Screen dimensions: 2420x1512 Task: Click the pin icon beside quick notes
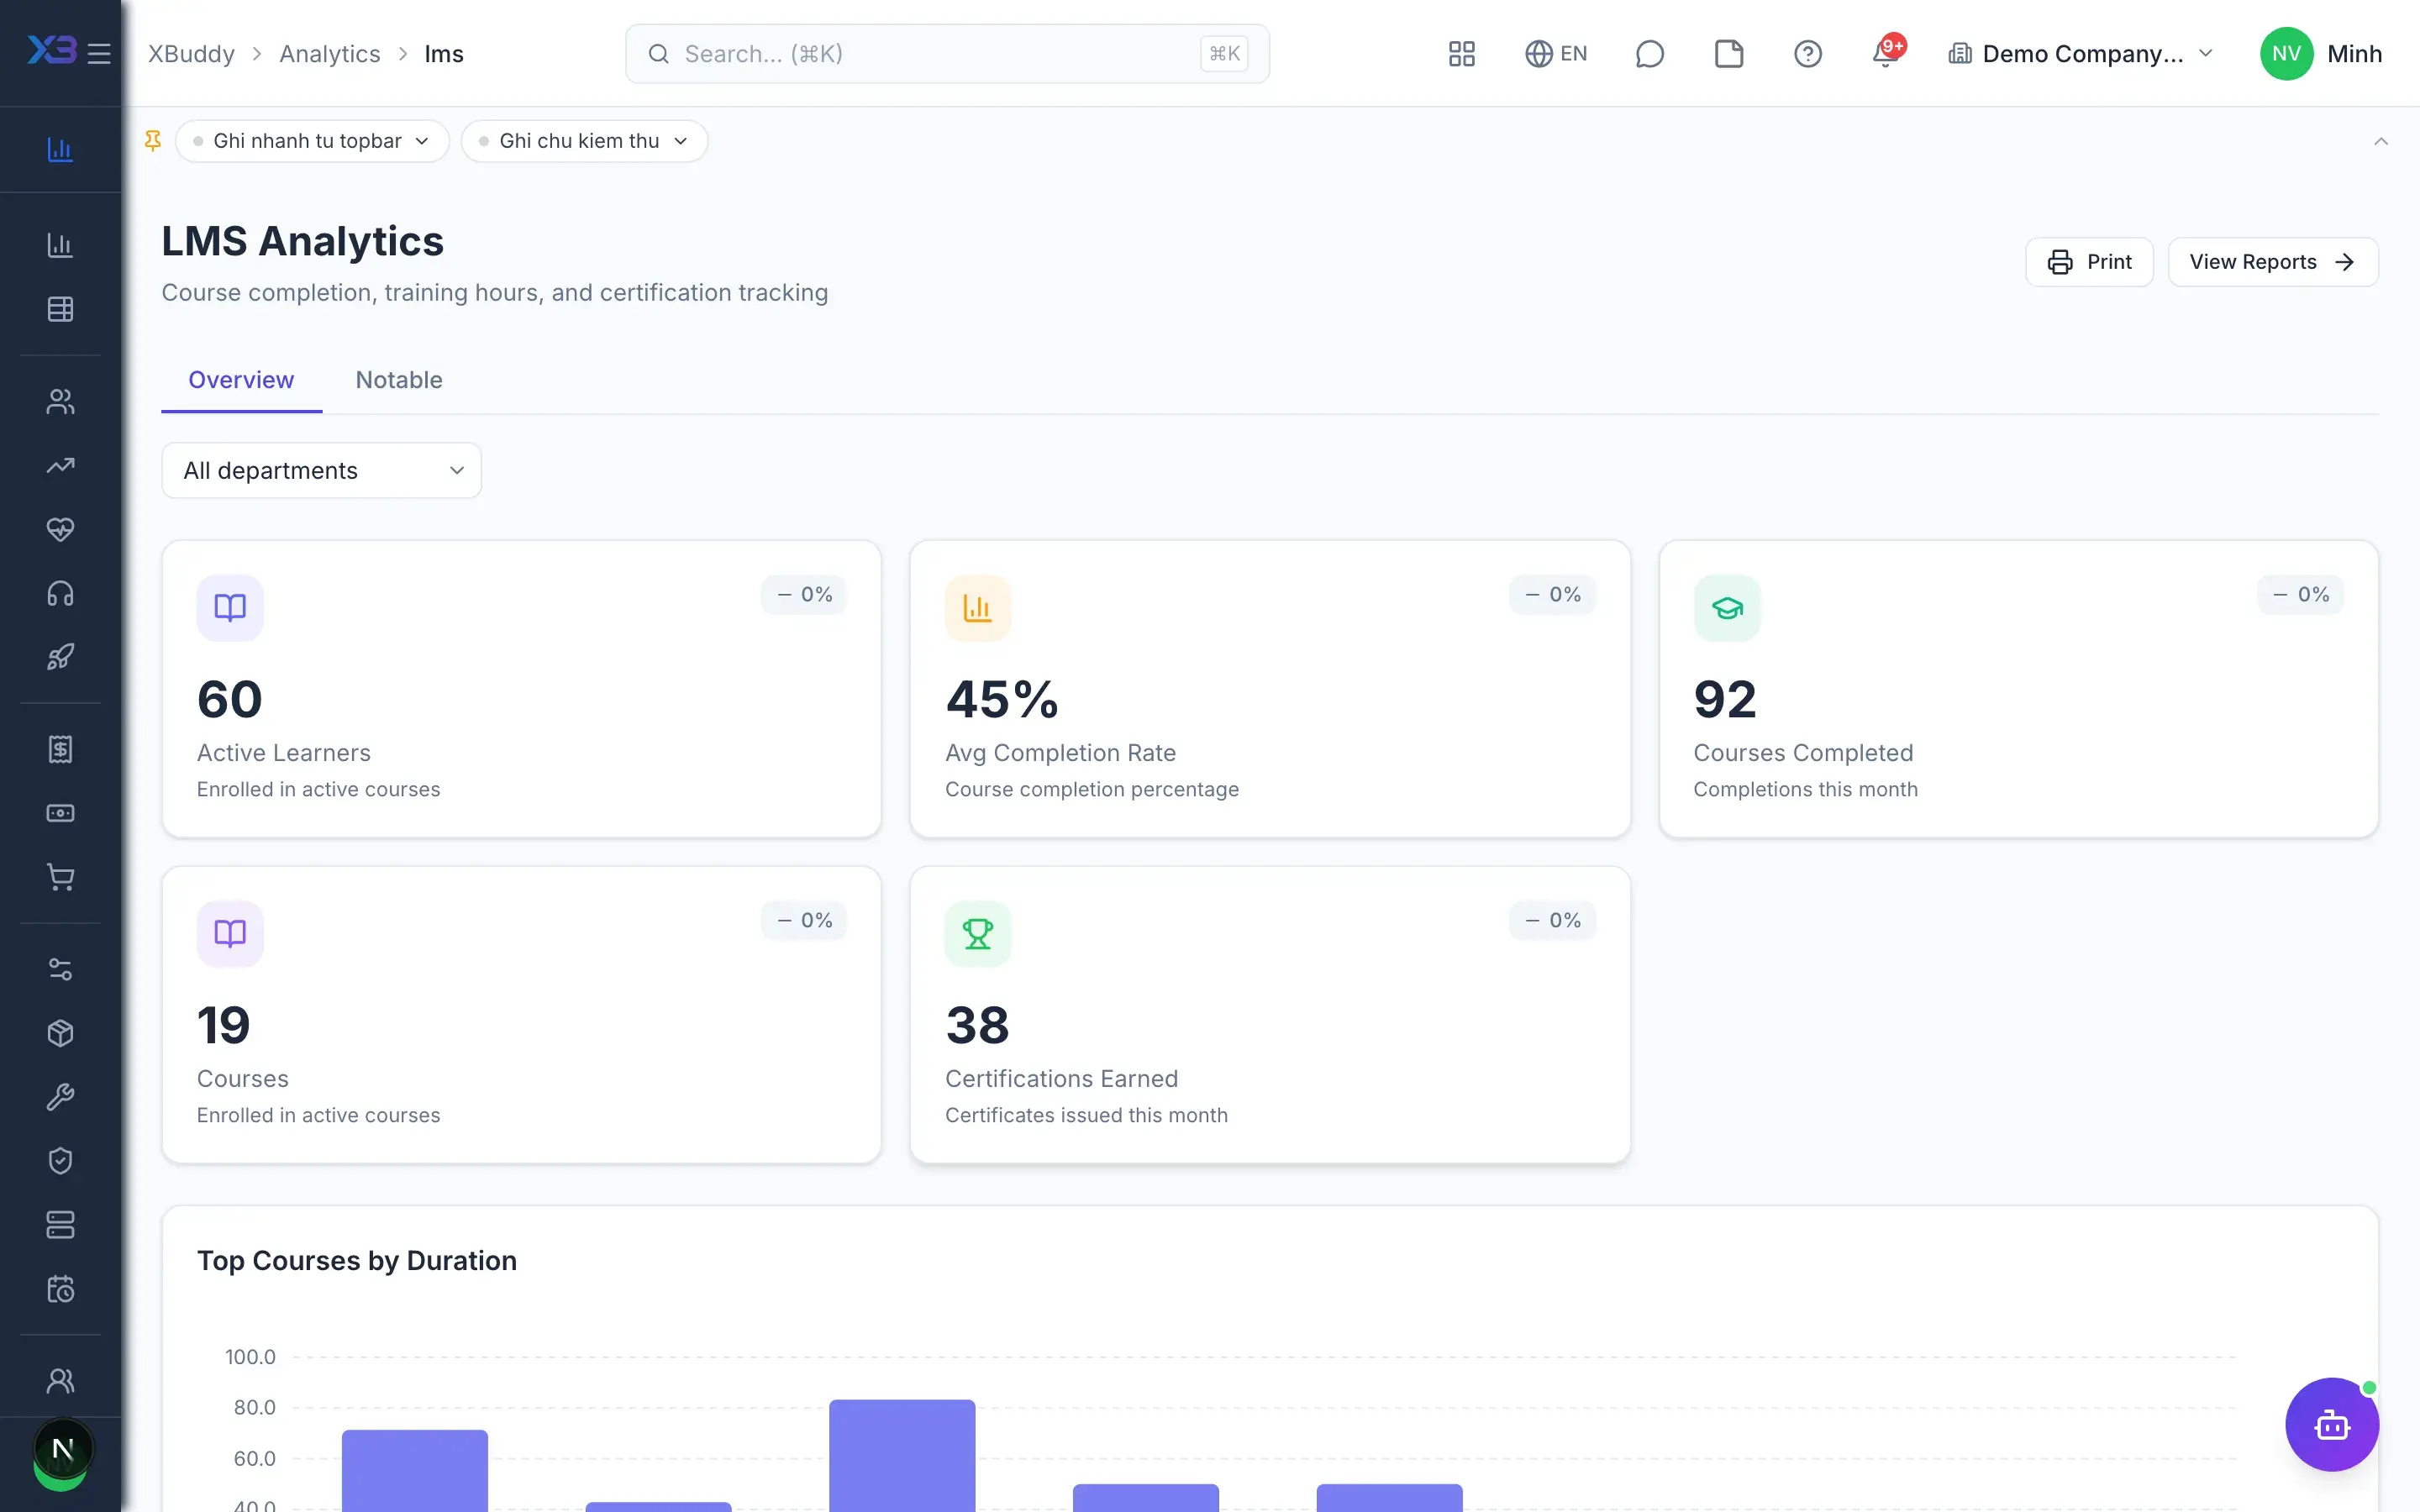tap(153, 141)
